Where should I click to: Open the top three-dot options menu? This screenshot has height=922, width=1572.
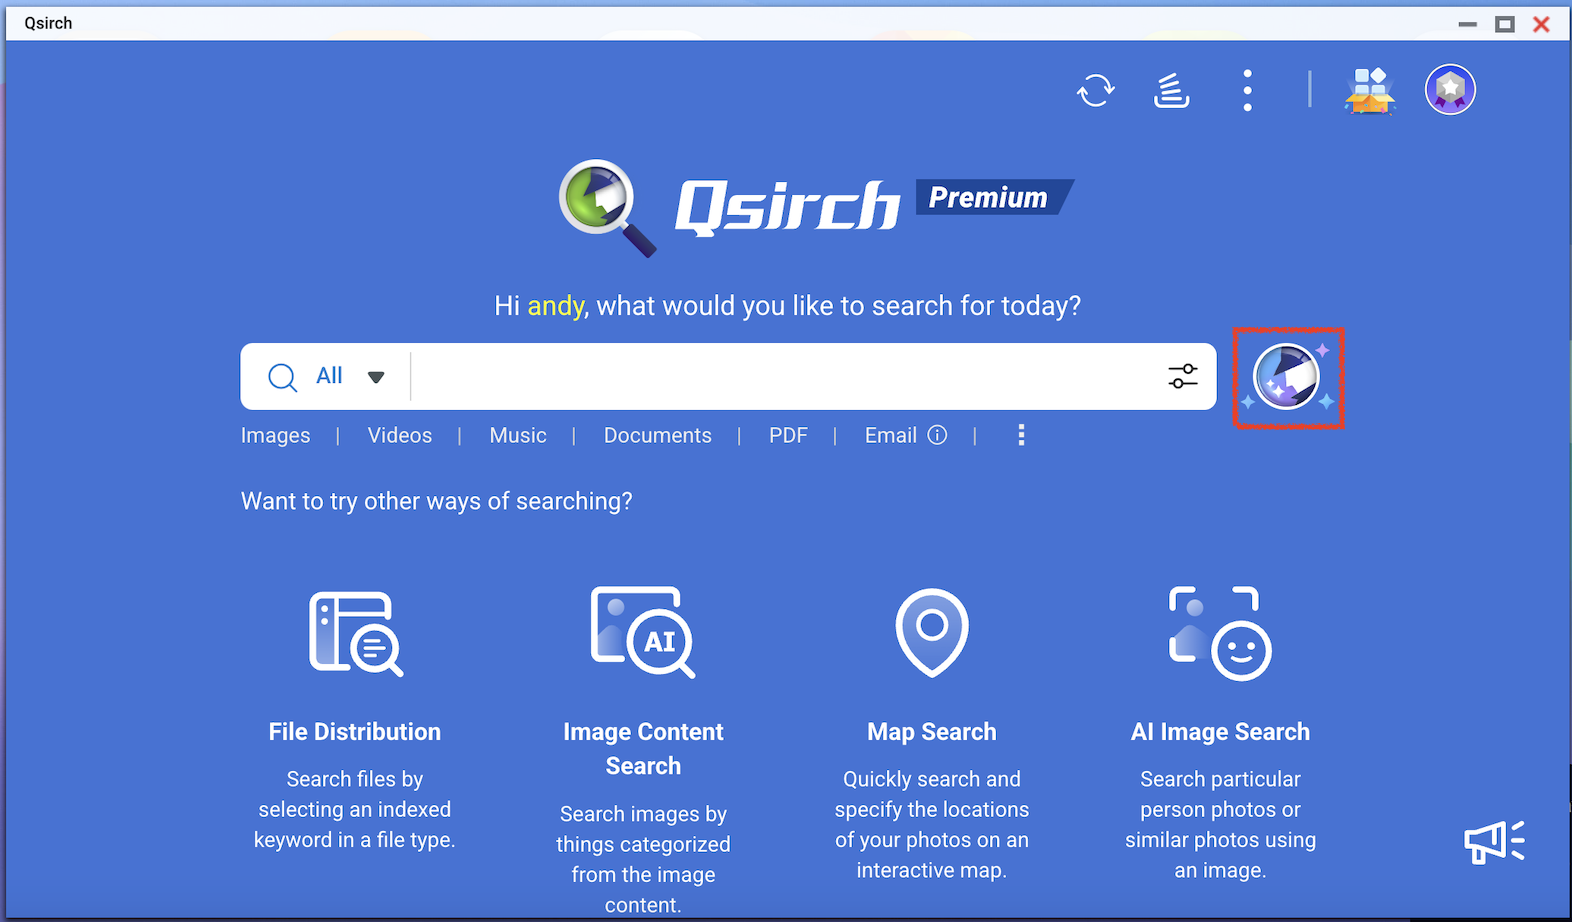pos(1247,90)
